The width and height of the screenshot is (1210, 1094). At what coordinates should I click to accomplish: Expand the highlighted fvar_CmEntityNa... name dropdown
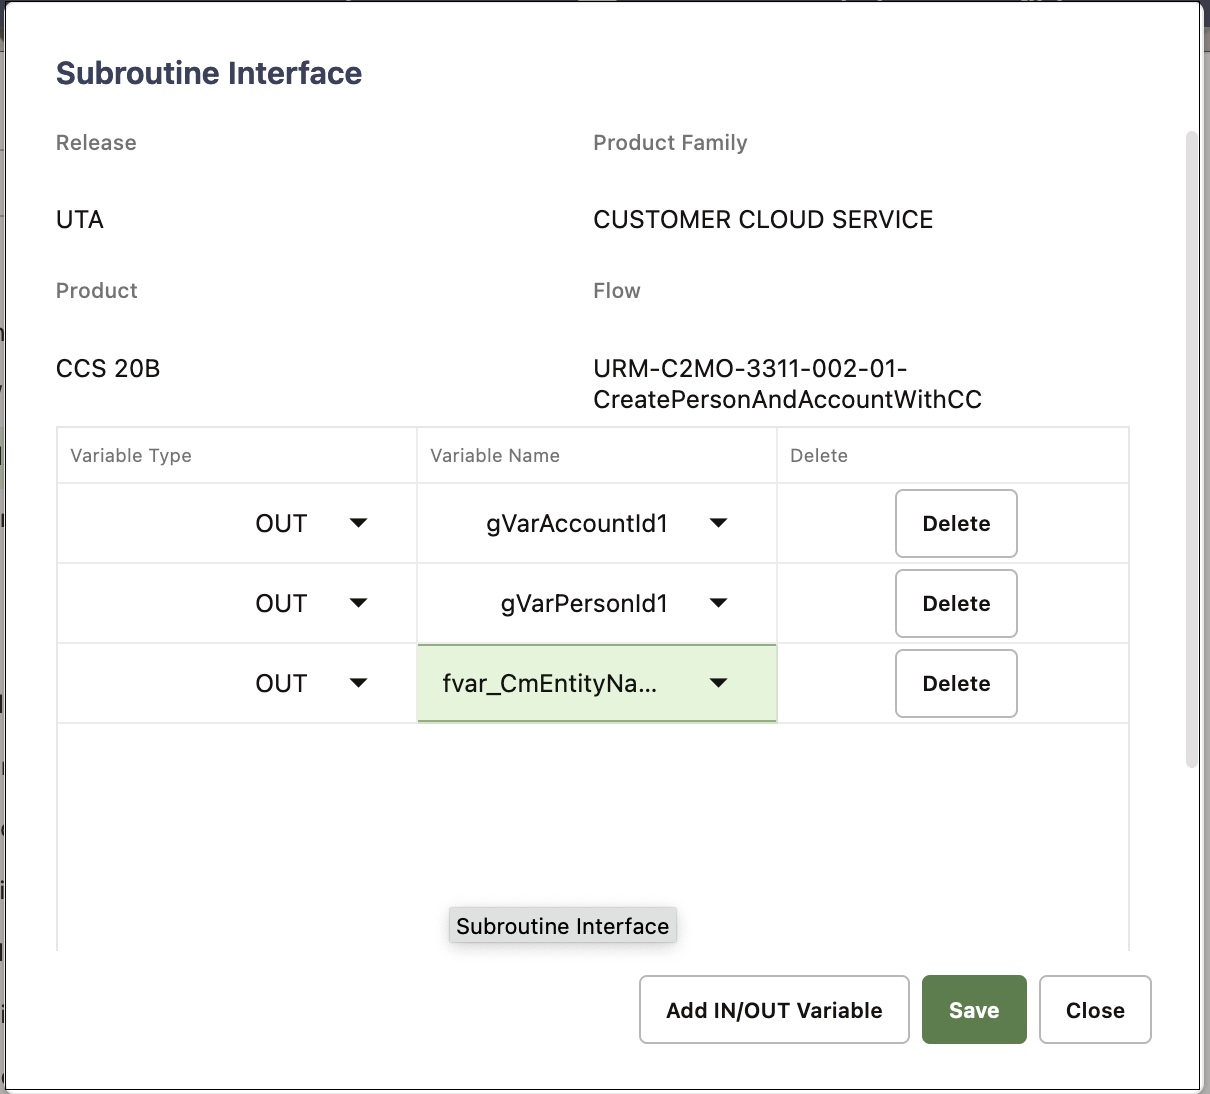(718, 683)
